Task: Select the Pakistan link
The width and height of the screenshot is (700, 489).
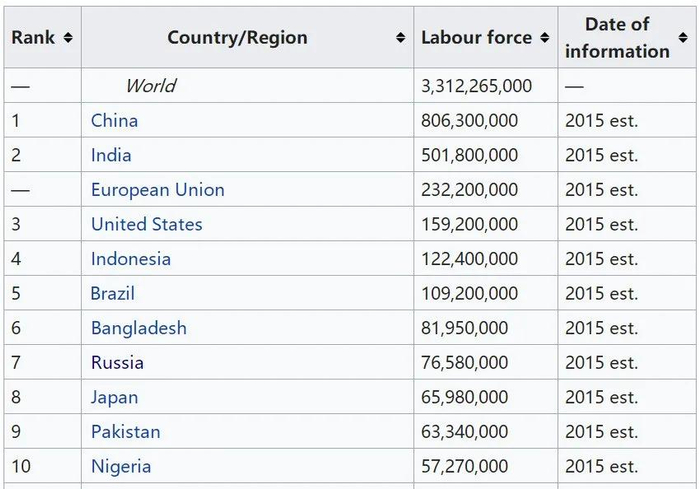Action: [x=125, y=432]
